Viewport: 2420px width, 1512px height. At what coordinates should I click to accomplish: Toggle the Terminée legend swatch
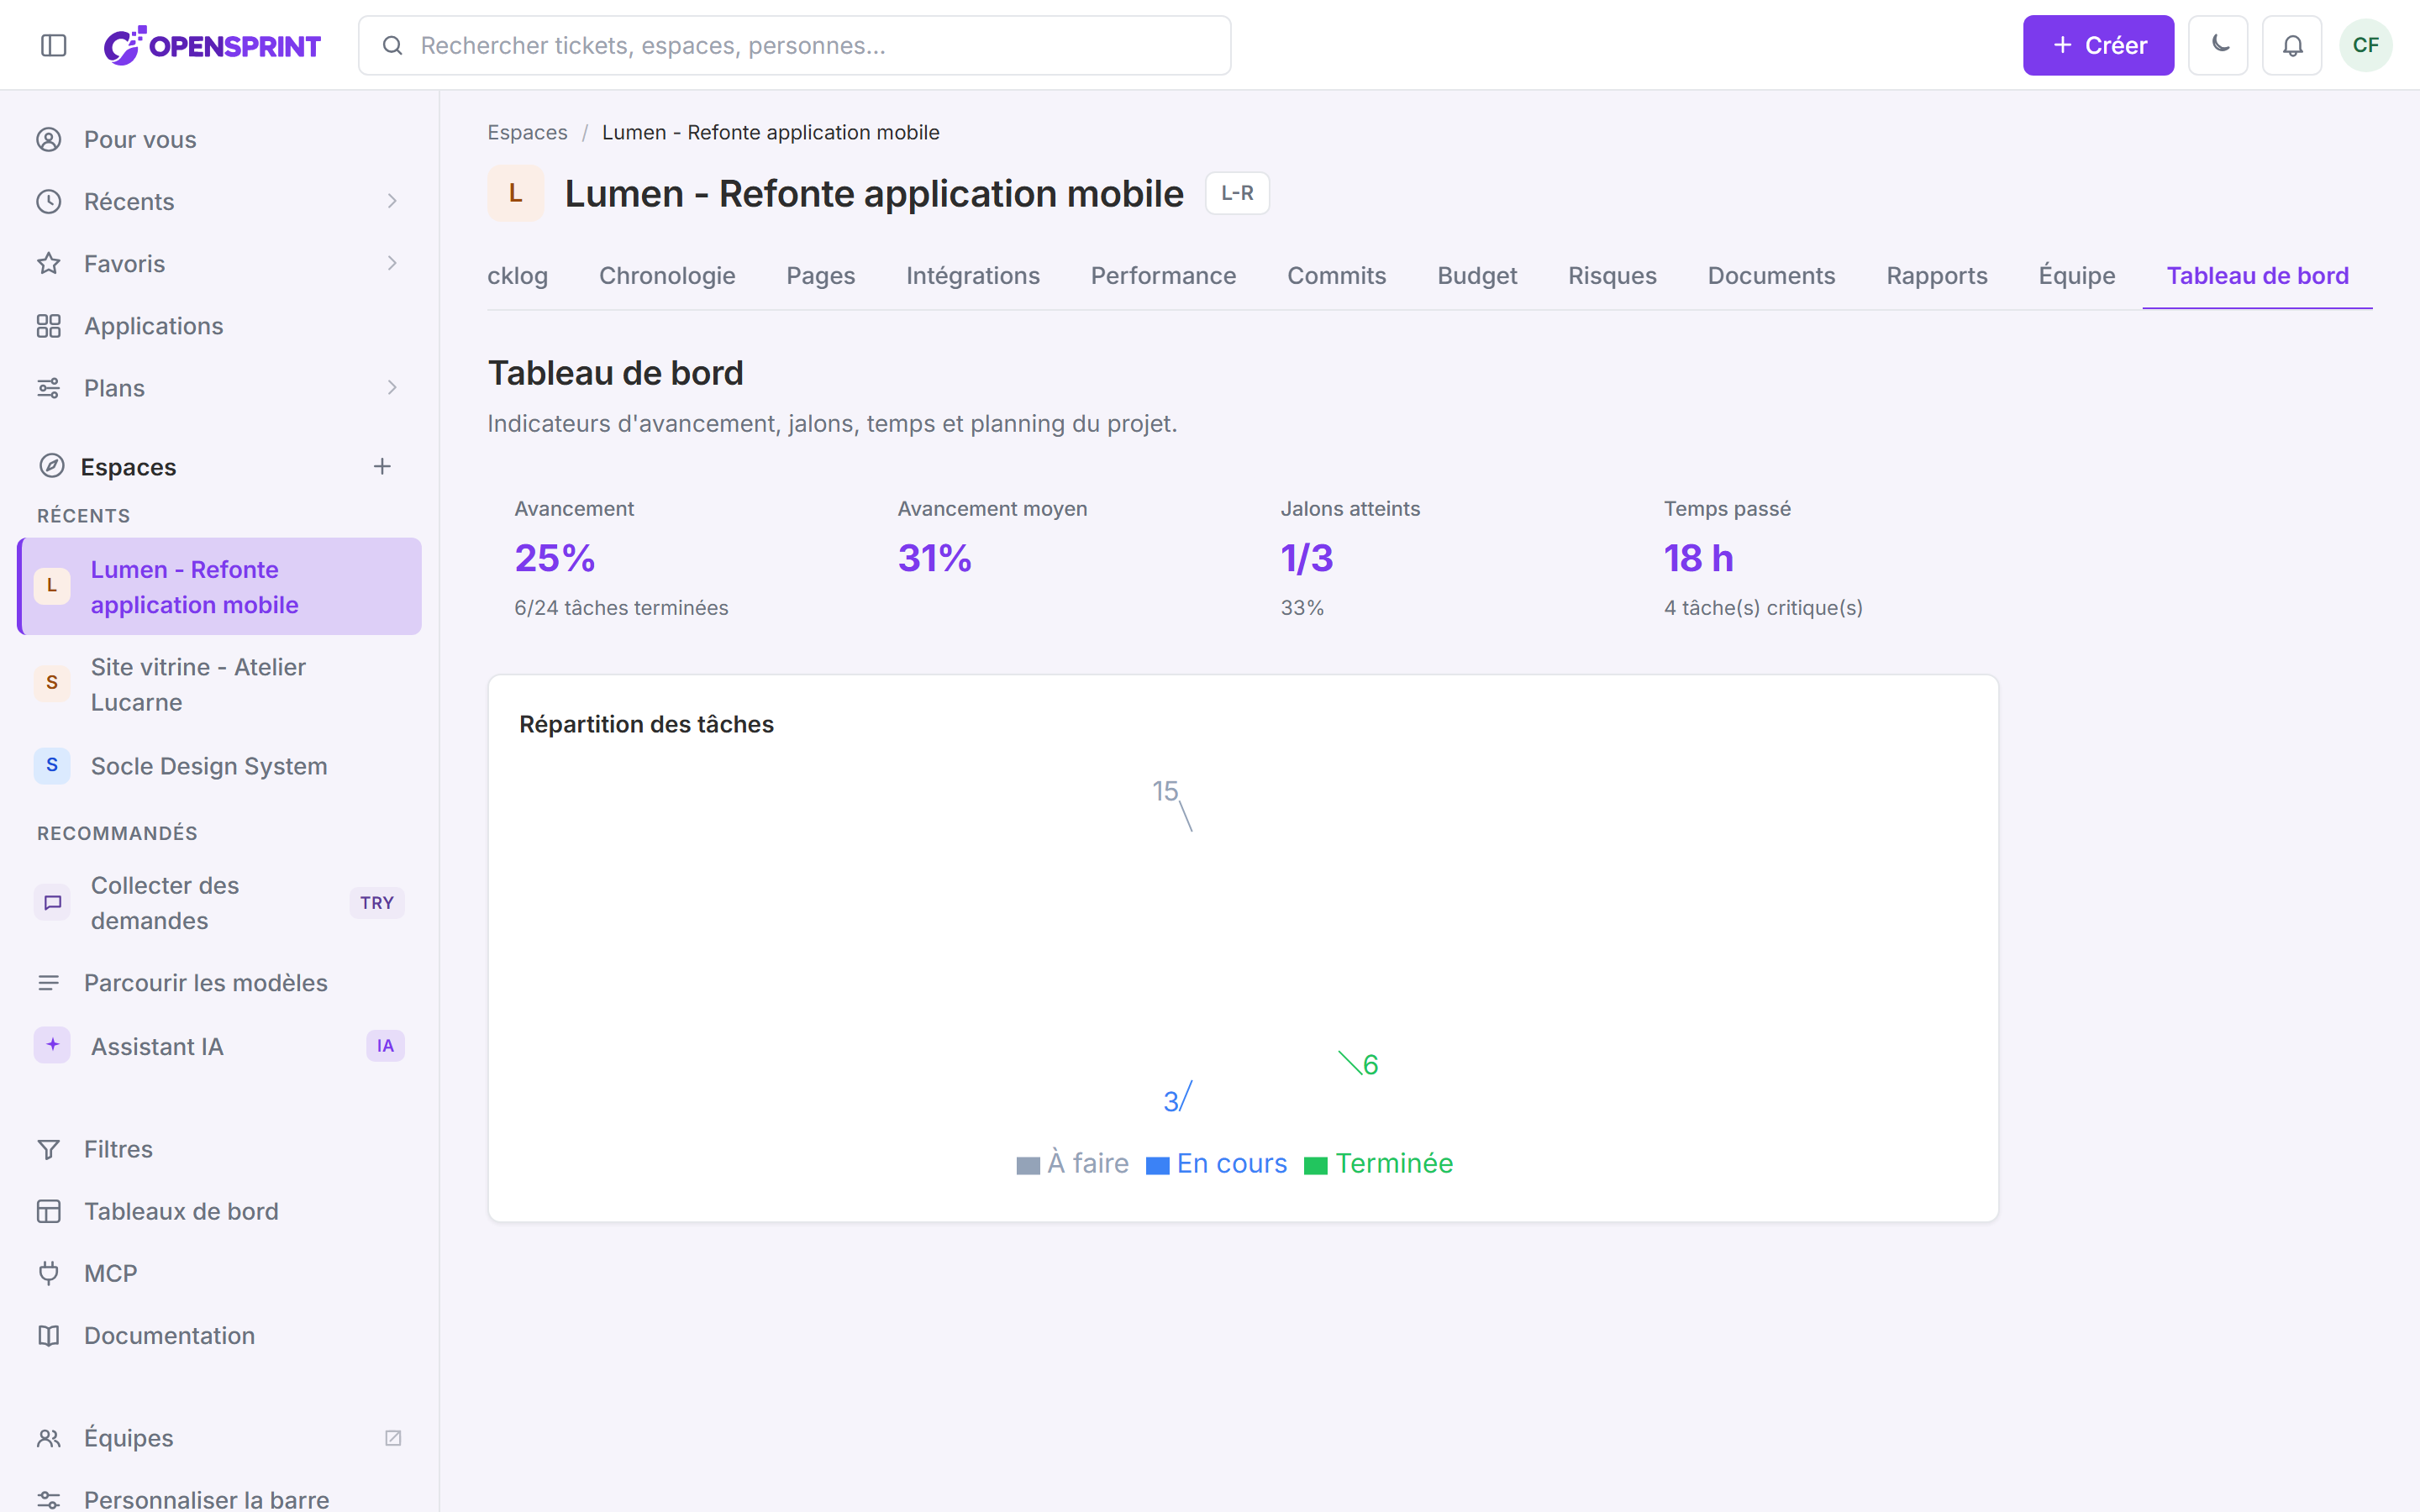click(x=1316, y=1166)
